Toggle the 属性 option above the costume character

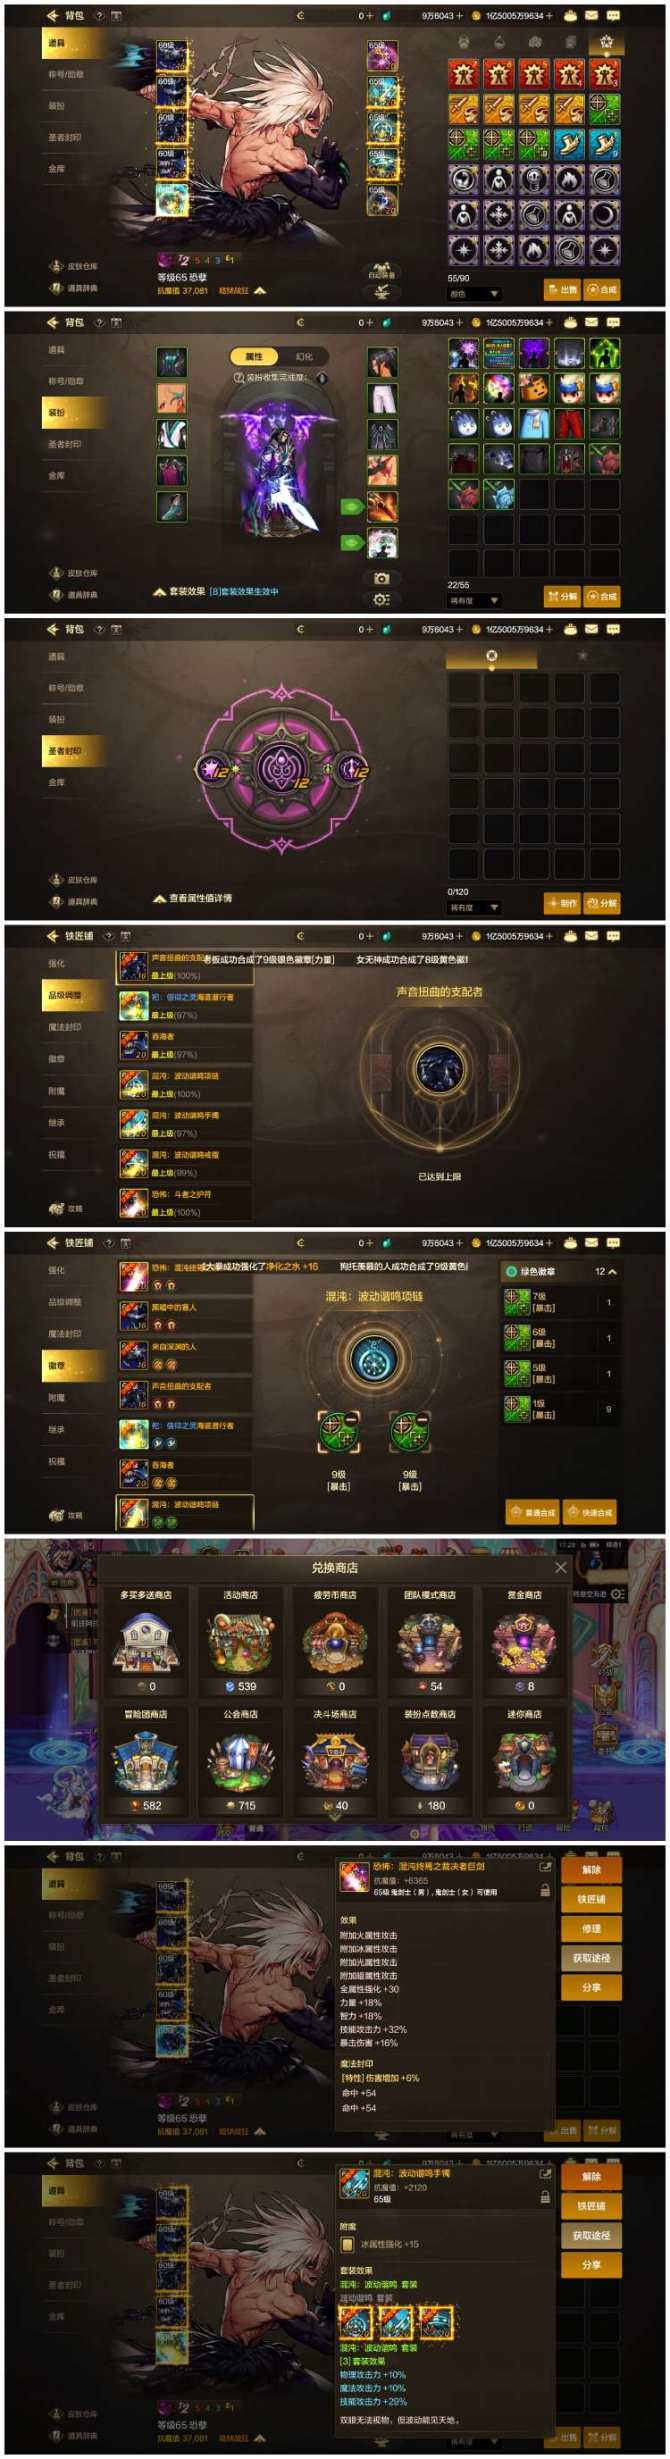[x=254, y=356]
